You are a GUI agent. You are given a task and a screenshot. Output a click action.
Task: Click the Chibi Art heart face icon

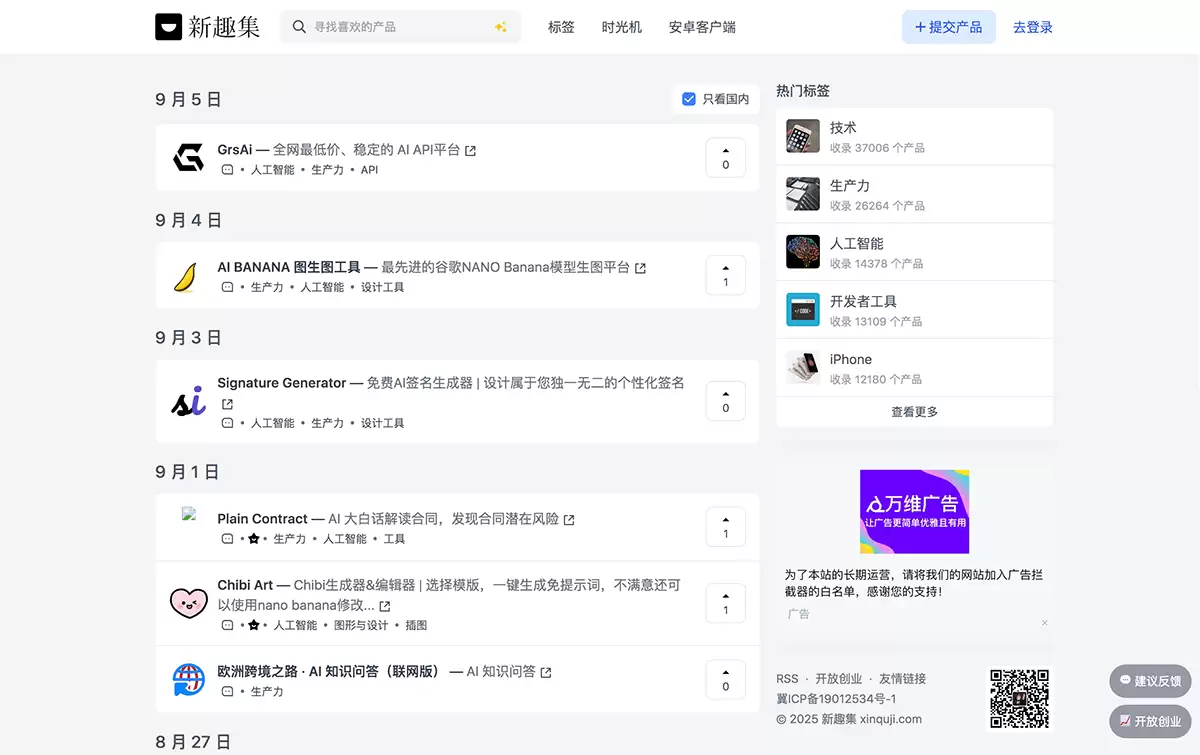tap(189, 602)
